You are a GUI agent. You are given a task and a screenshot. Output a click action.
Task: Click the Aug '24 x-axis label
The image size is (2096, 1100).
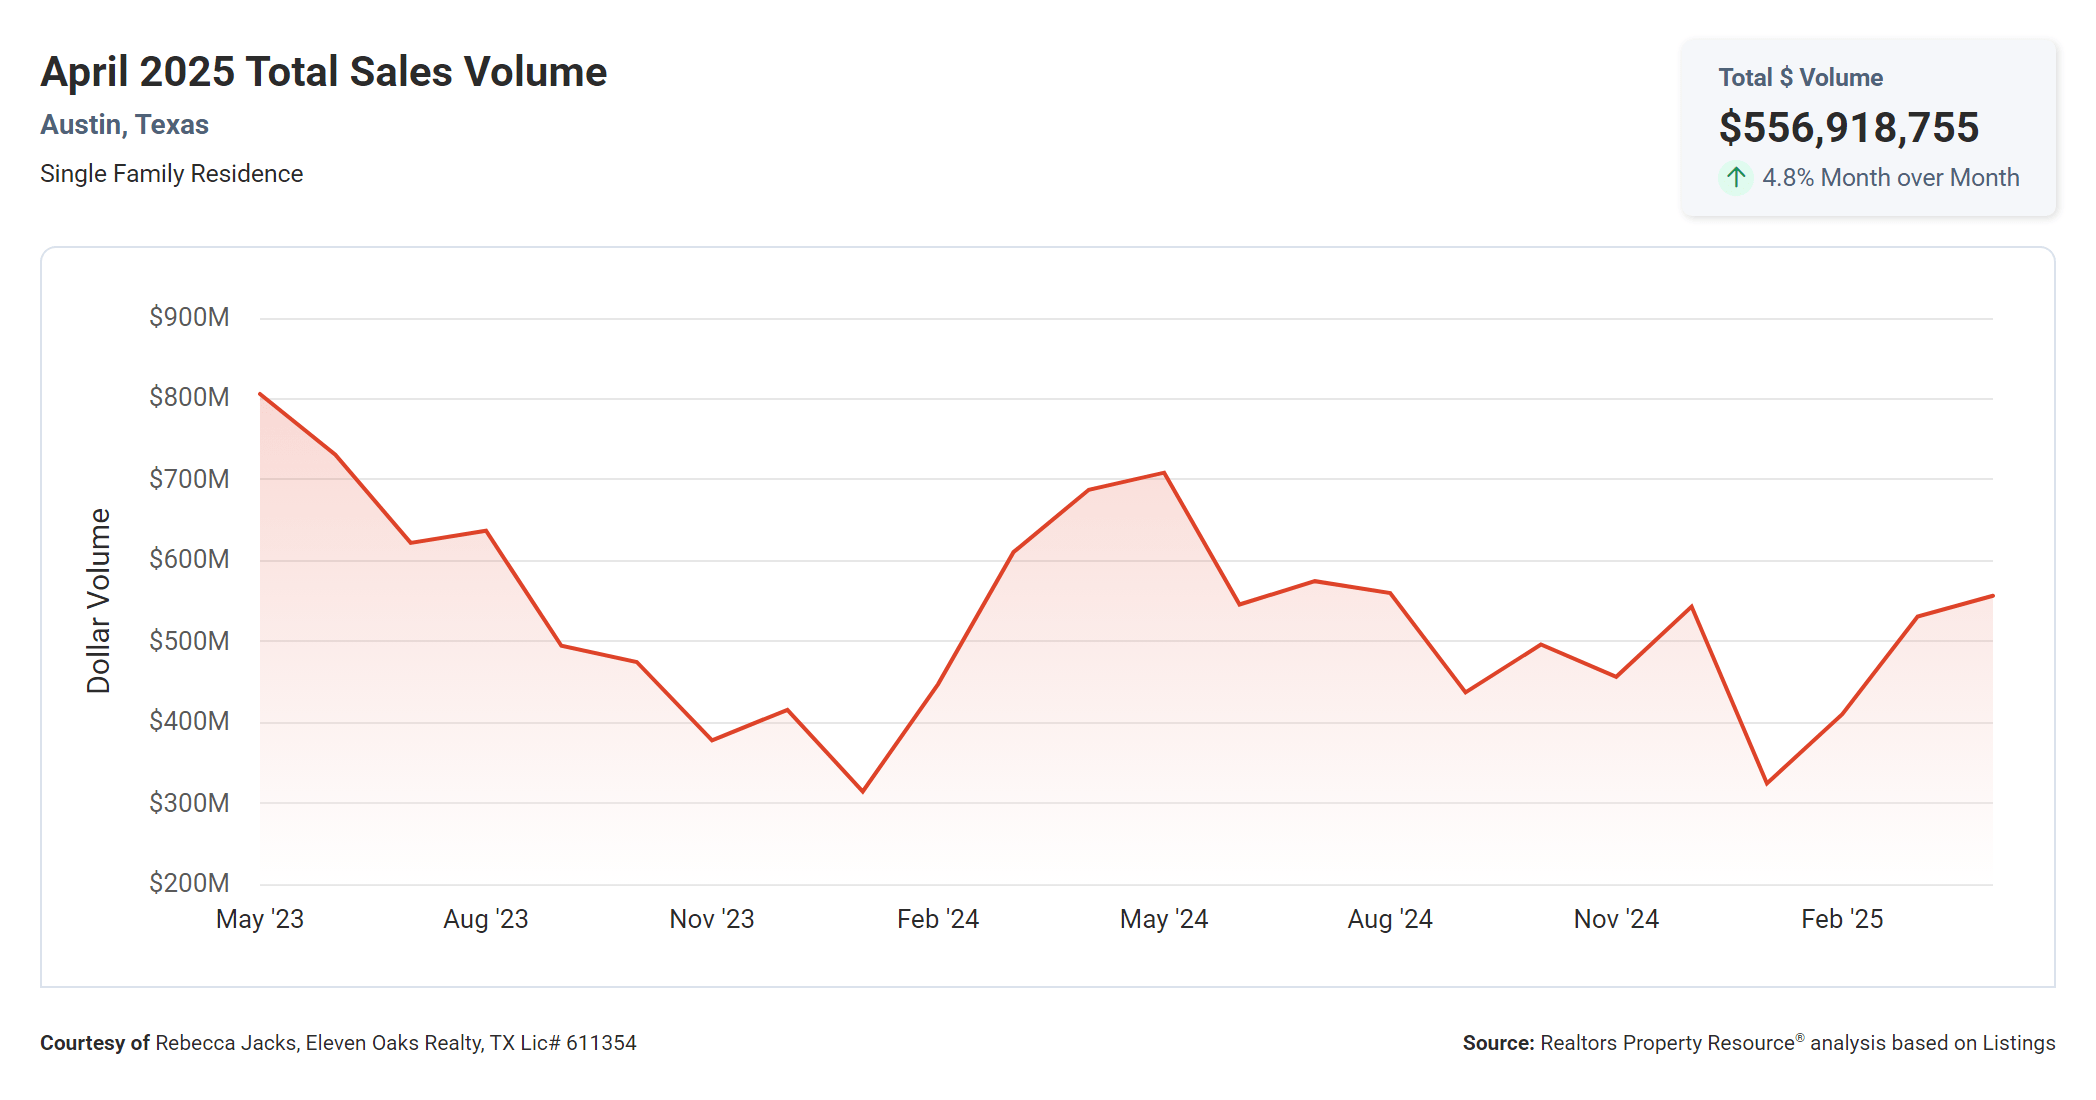click(1390, 919)
